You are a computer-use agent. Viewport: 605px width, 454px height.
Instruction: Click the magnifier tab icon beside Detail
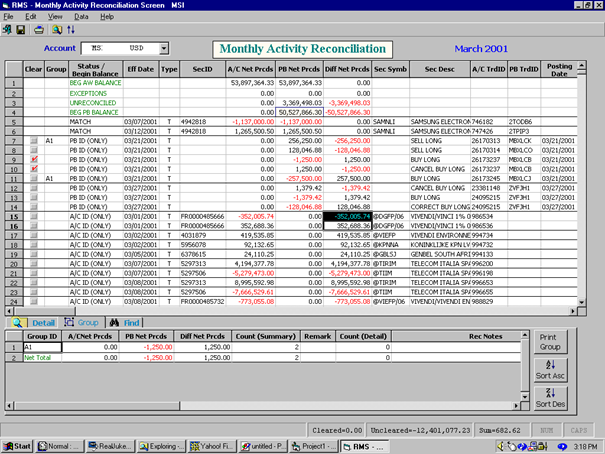[x=17, y=322]
